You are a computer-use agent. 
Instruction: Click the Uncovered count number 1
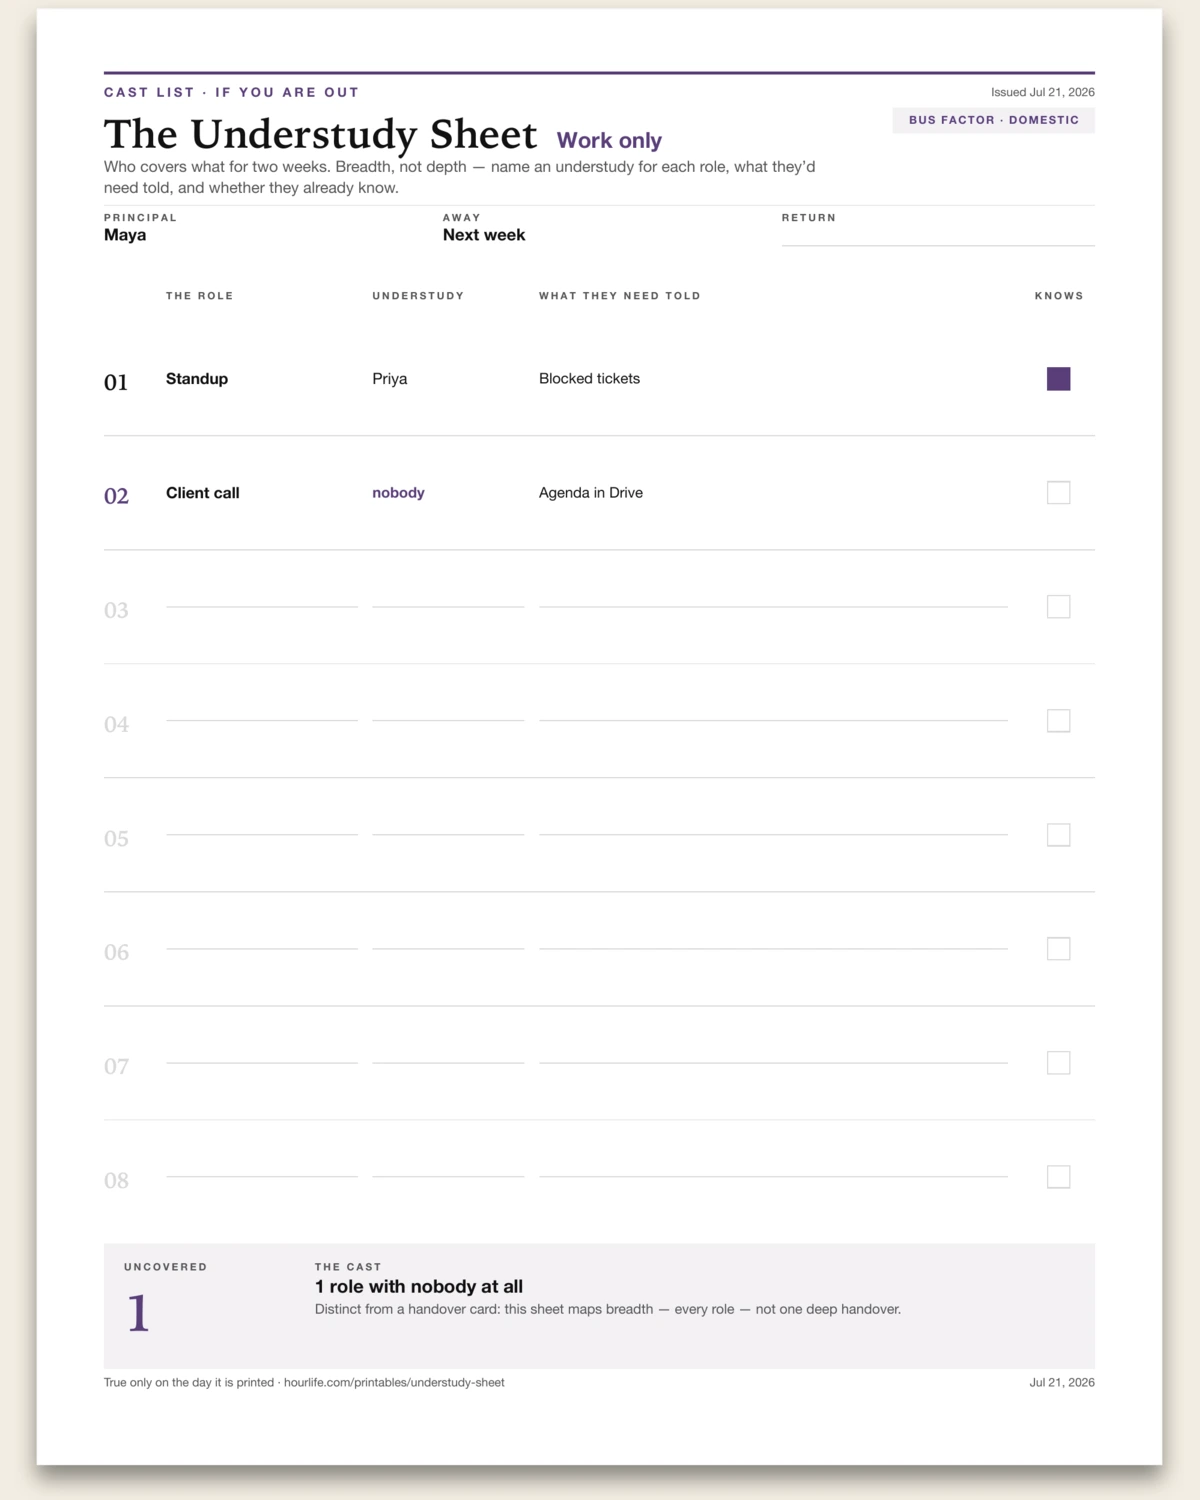(x=138, y=1313)
